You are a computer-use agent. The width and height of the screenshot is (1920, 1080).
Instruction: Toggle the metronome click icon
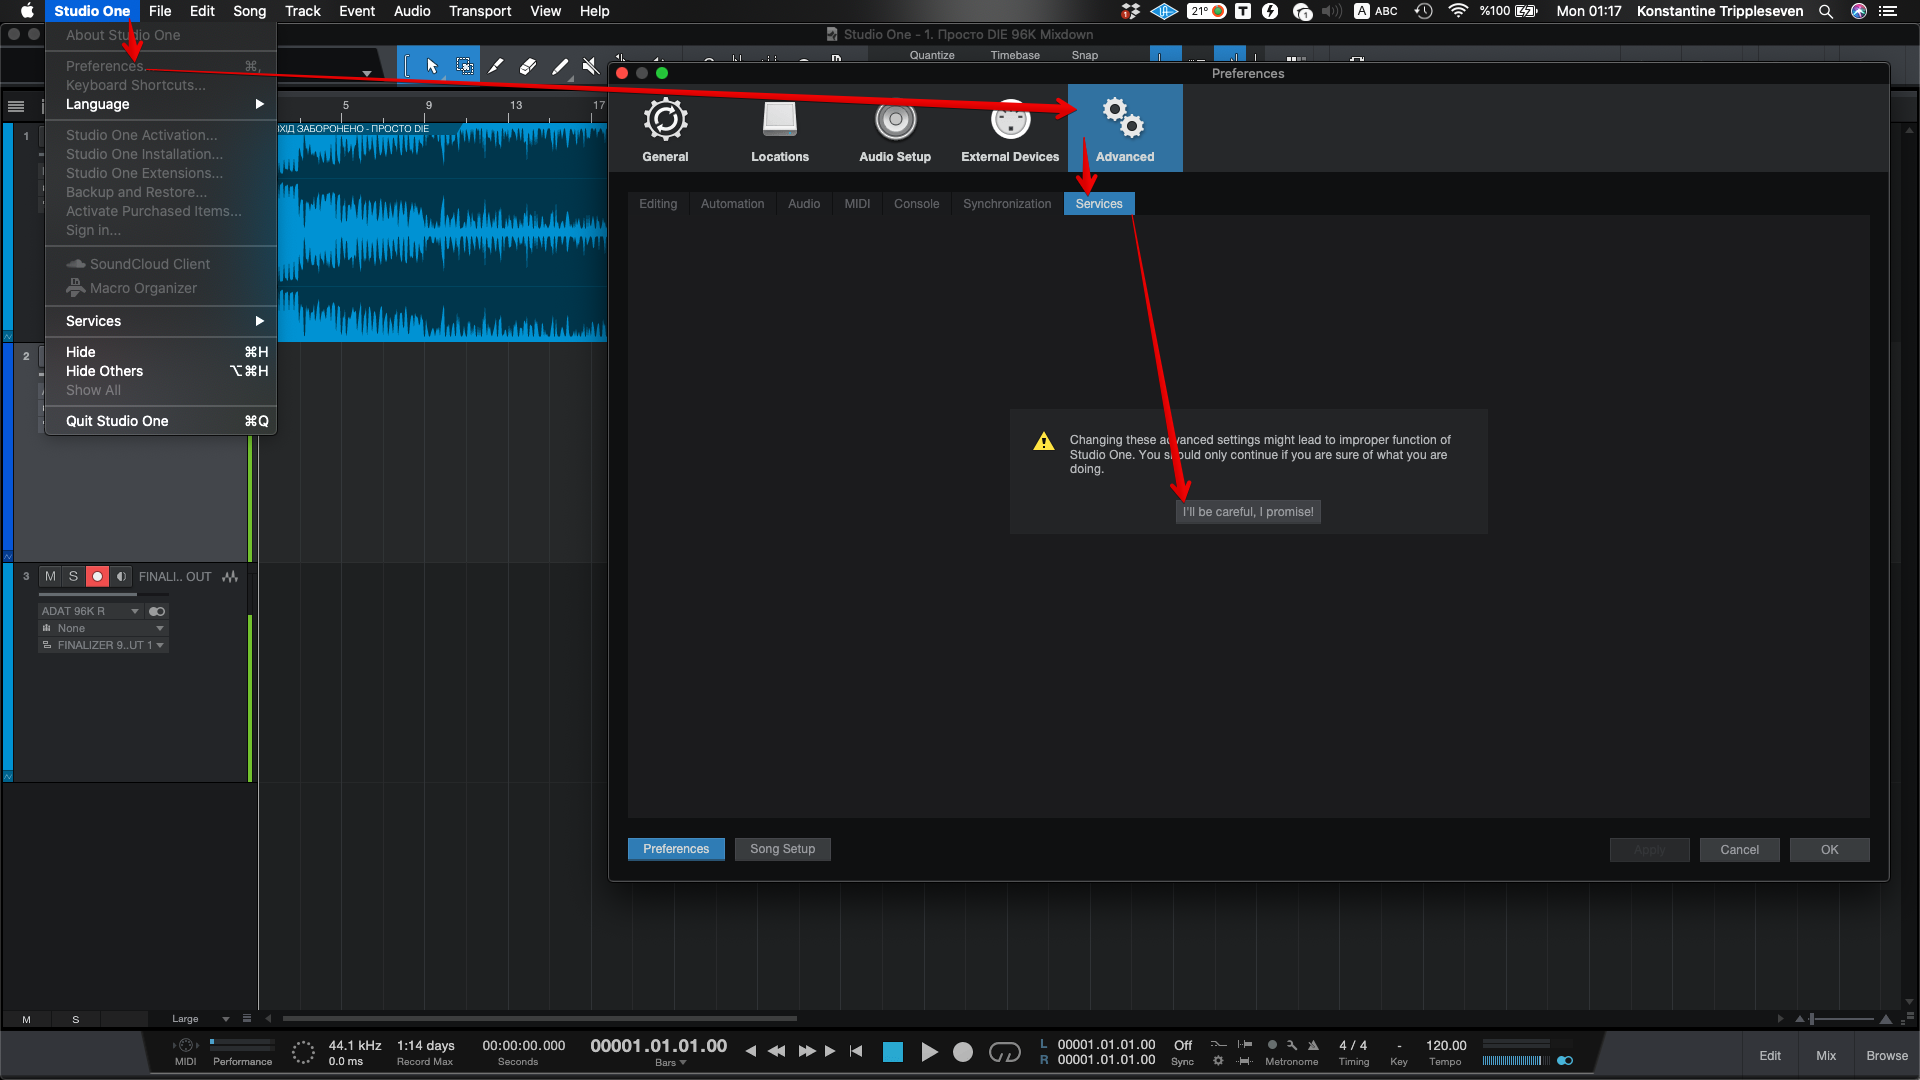click(1313, 1045)
